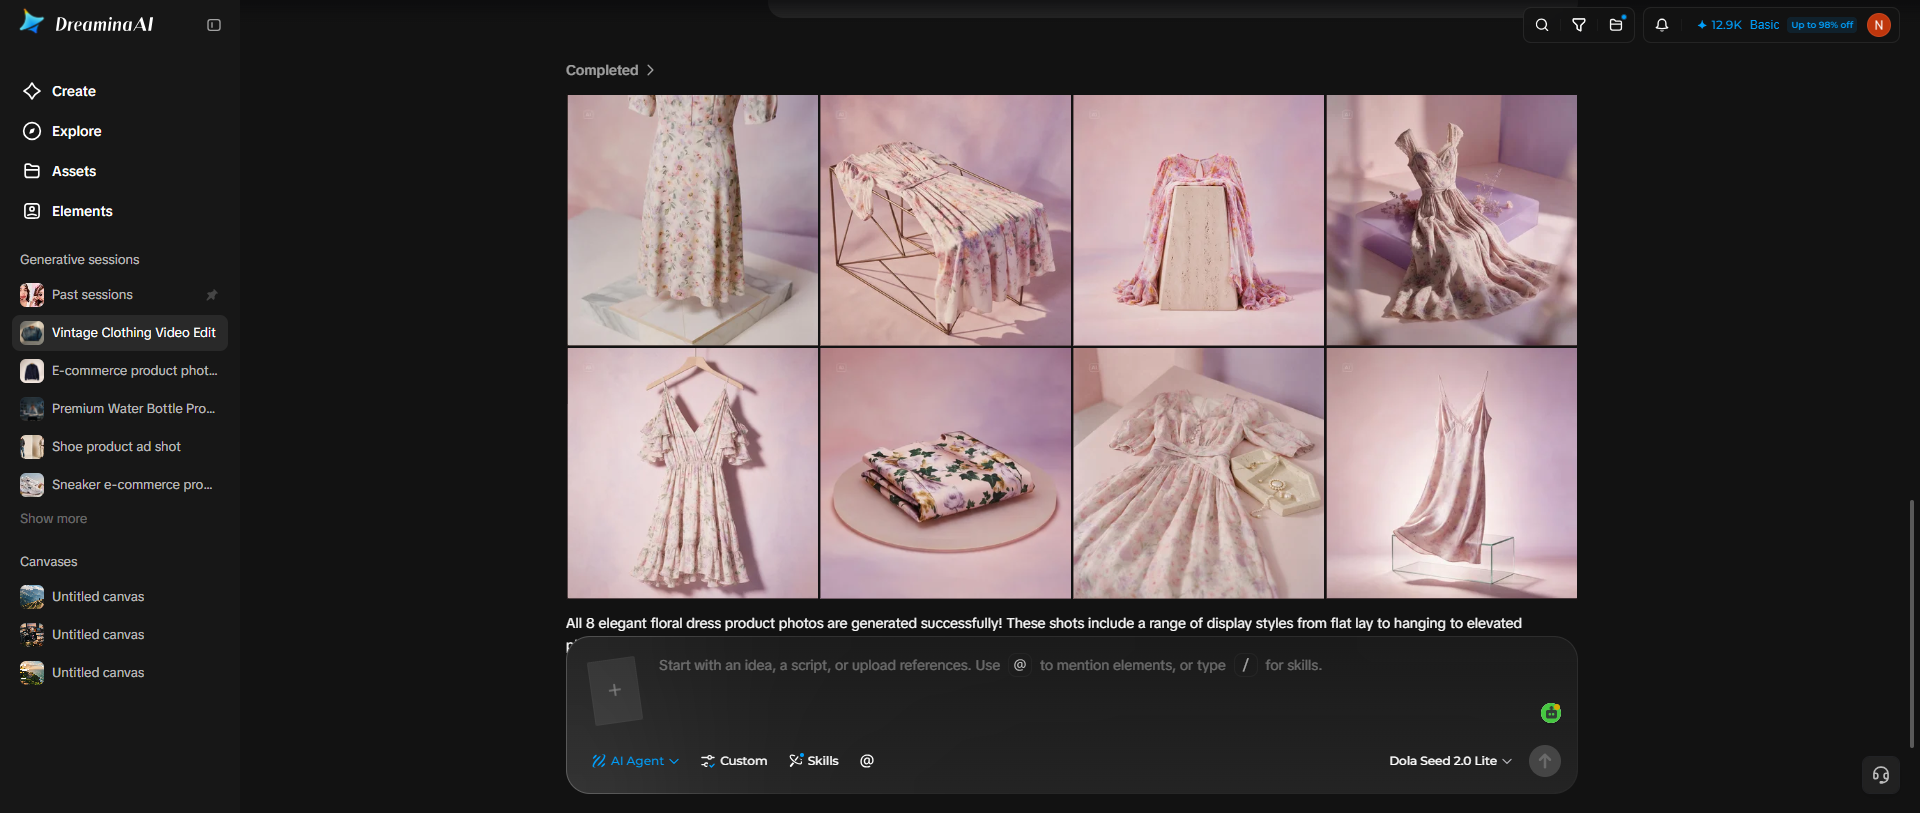Open the Dola Seed 2.0 Lite model dropdown
The width and height of the screenshot is (1920, 813).
tap(1450, 761)
